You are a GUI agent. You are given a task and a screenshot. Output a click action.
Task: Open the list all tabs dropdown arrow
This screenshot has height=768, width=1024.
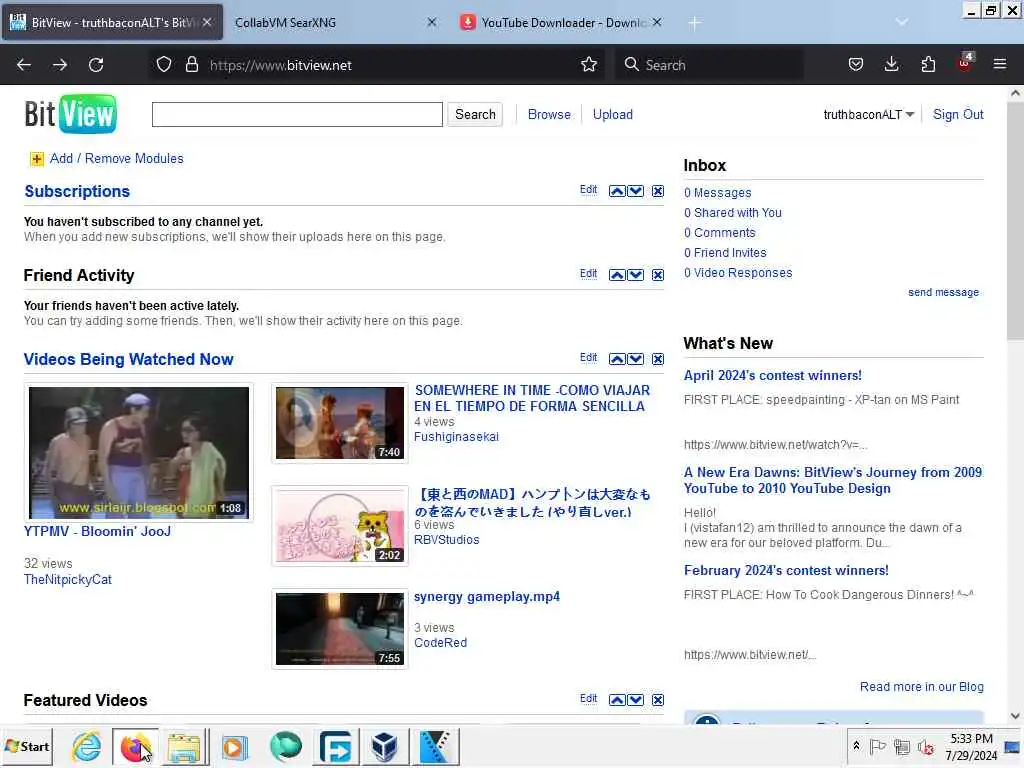pos(902,22)
